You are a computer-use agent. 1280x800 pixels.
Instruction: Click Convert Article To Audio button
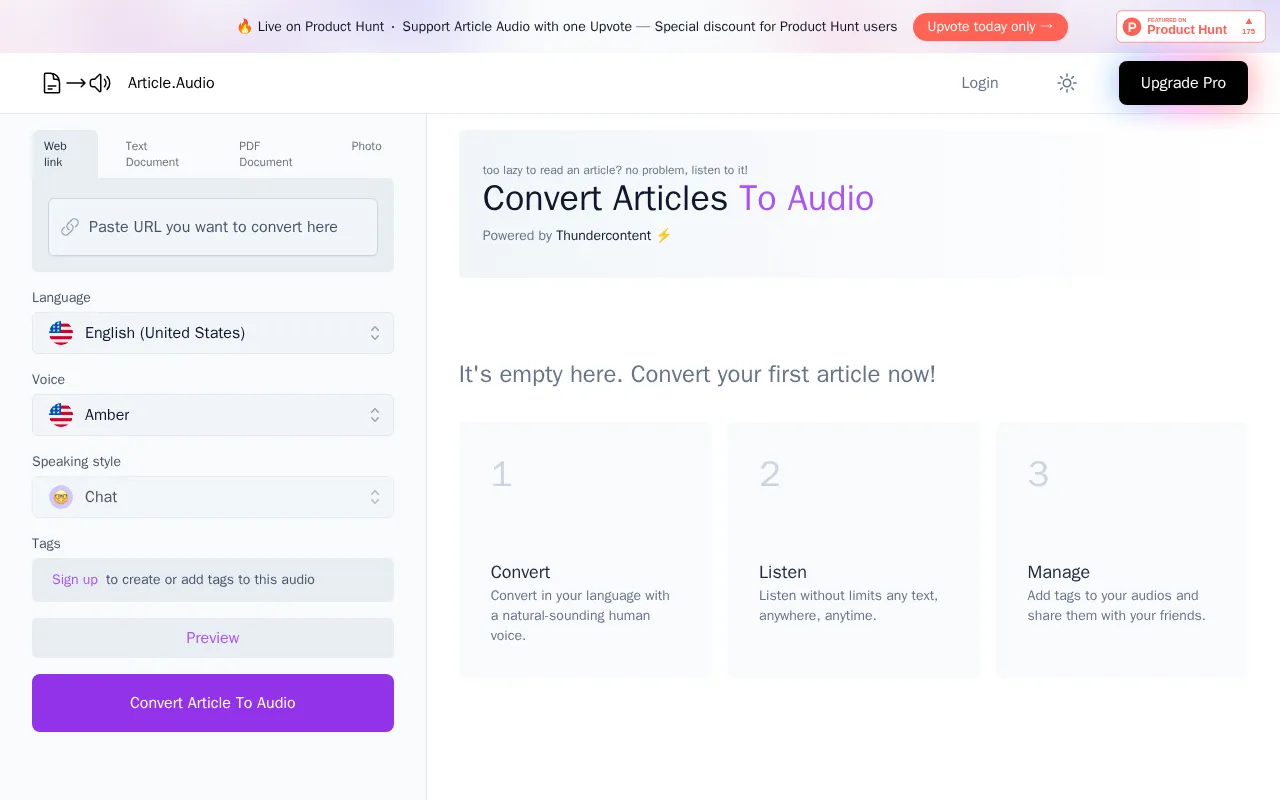click(213, 703)
